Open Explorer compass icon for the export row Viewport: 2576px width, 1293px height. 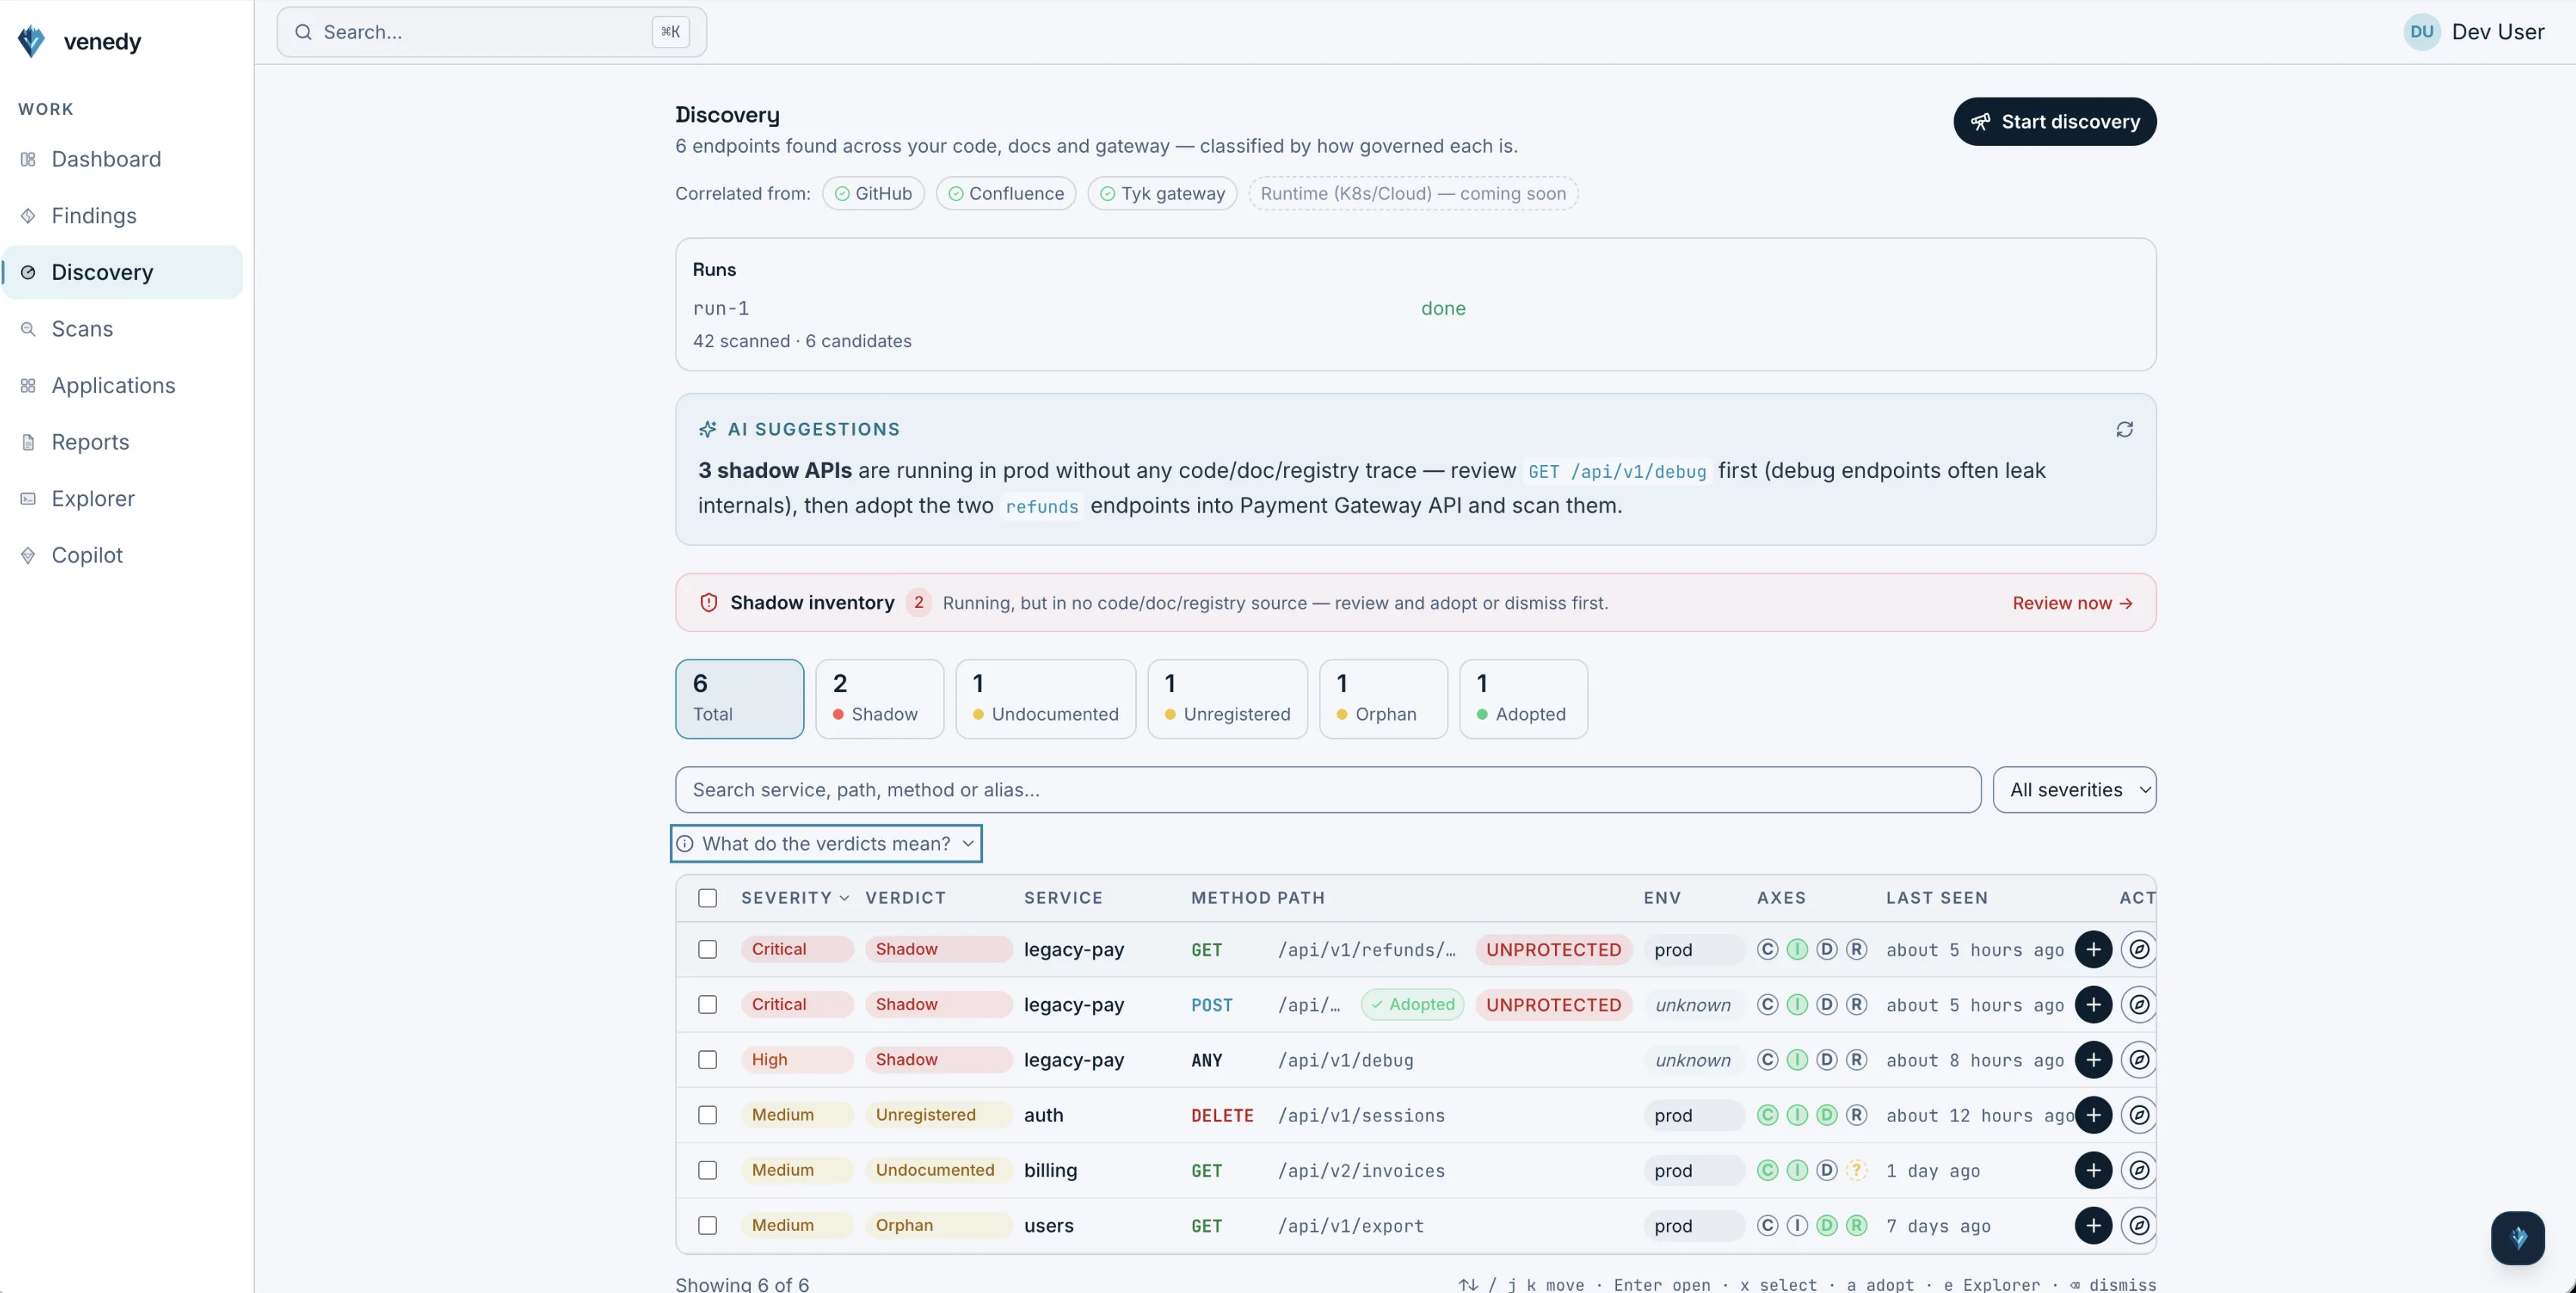pyautogui.click(x=2139, y=1225)
